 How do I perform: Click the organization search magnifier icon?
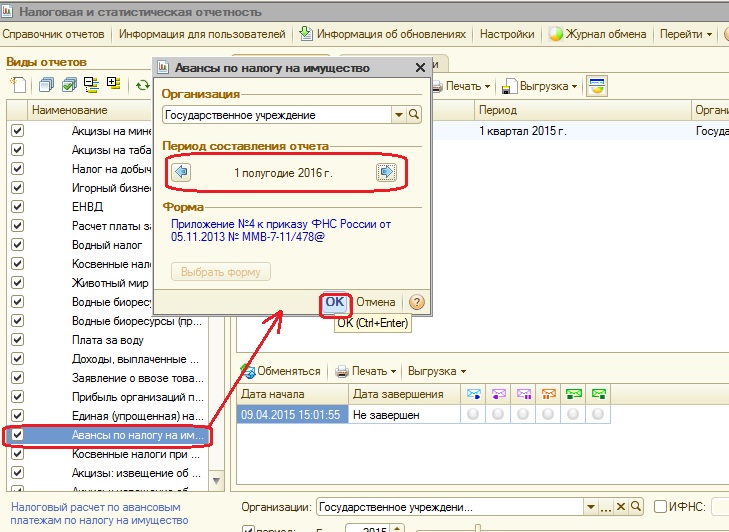point(414,115)
